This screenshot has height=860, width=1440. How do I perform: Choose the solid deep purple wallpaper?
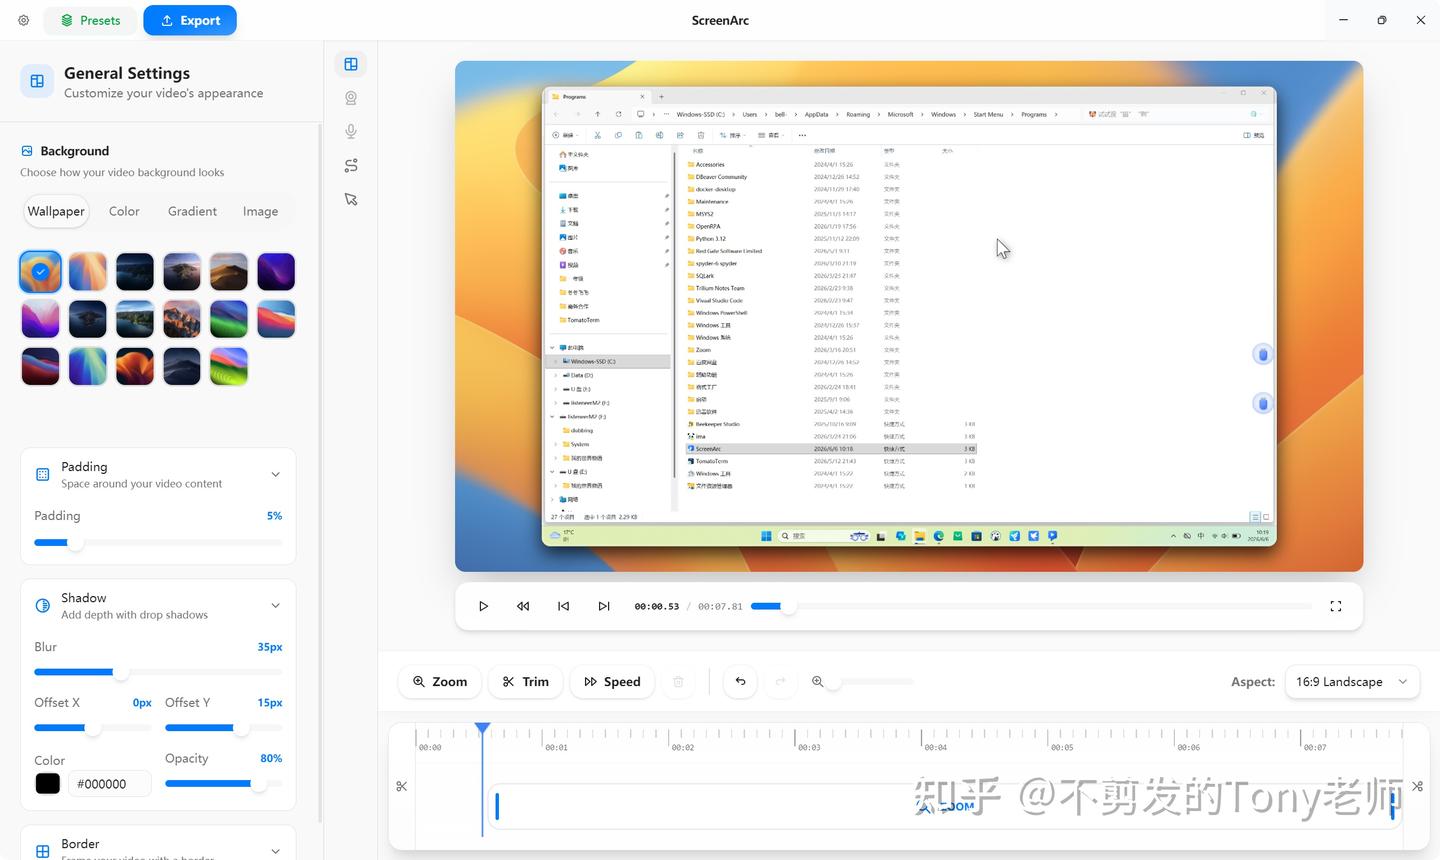pyautogui.click(x=276, y=271)
